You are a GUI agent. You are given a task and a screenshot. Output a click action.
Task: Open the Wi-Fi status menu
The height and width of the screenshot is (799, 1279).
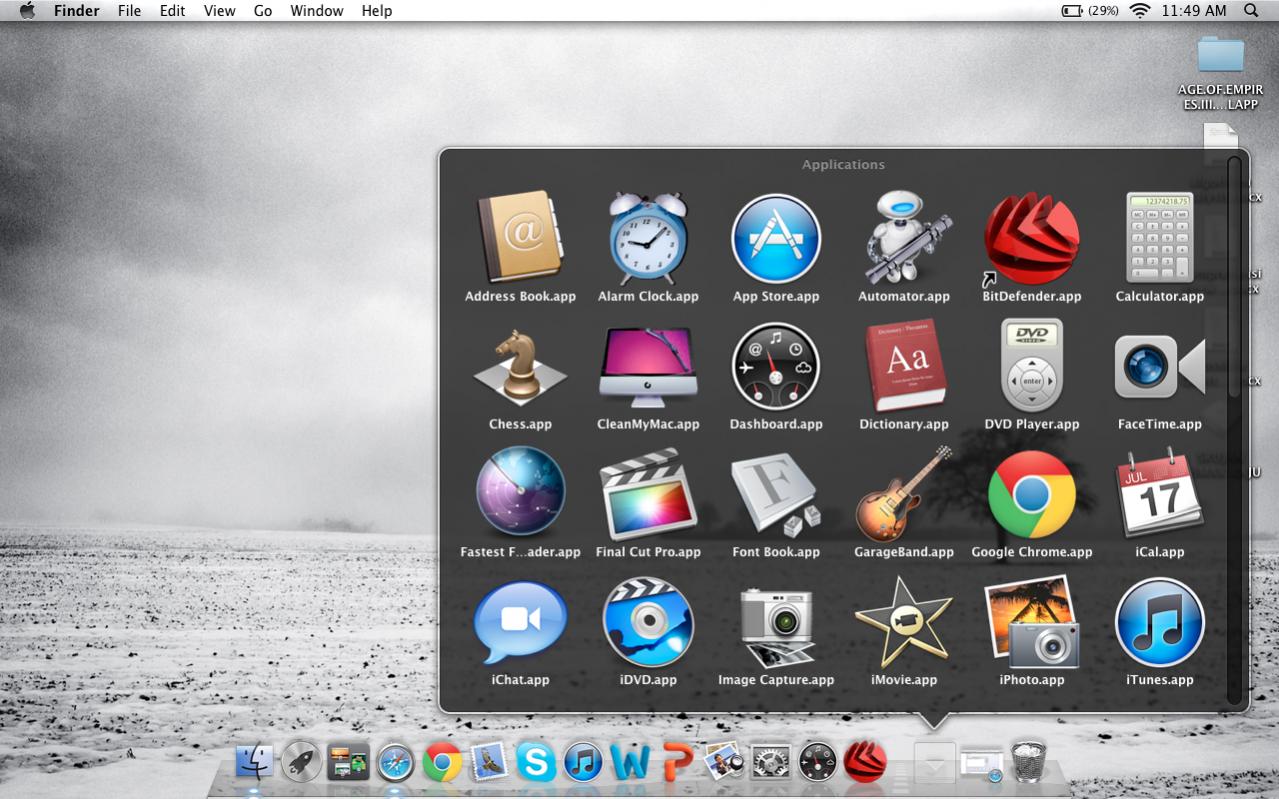coord(1140,11)
